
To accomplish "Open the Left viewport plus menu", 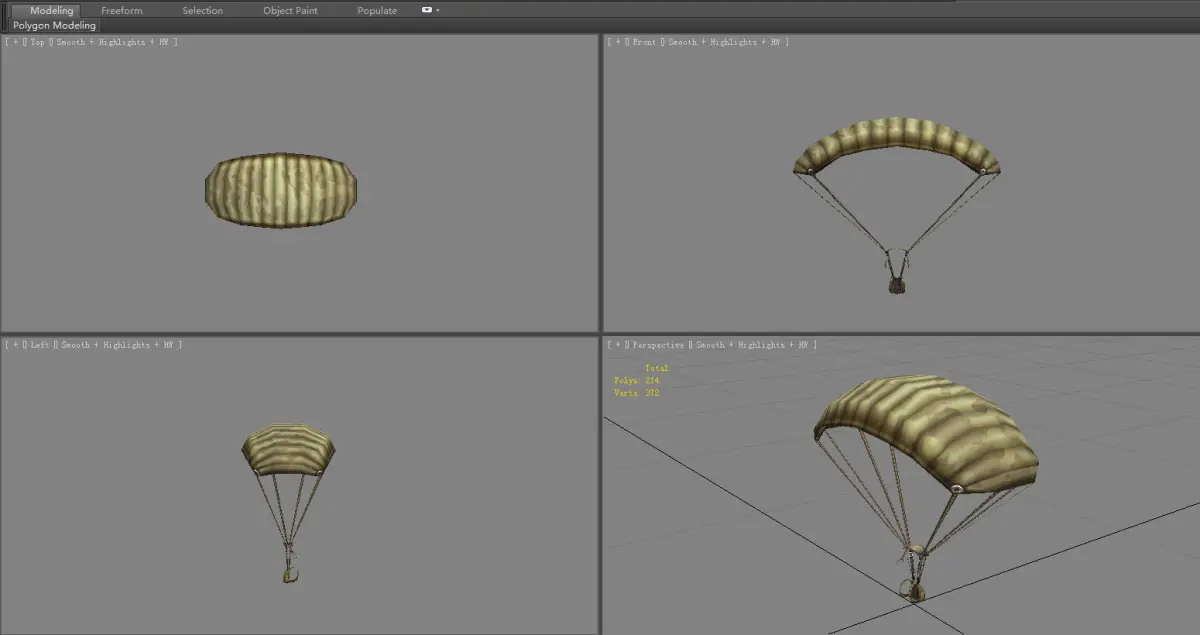I will tap(15, 345).
